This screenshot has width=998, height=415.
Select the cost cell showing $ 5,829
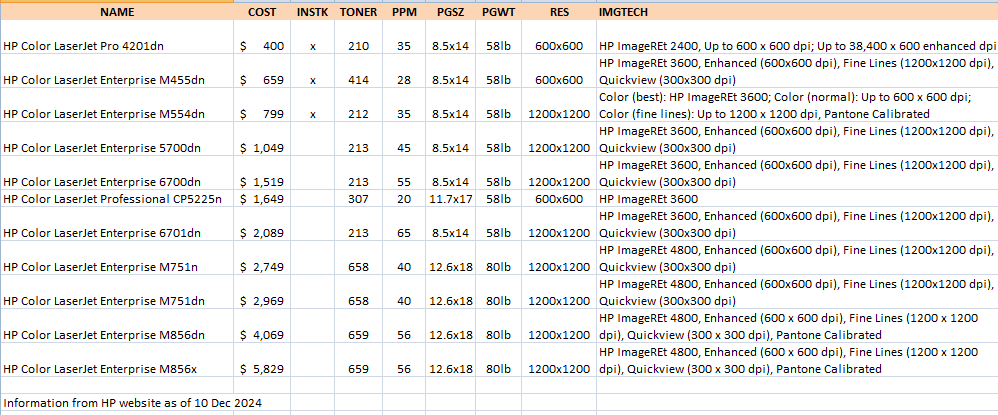point(262,359)
